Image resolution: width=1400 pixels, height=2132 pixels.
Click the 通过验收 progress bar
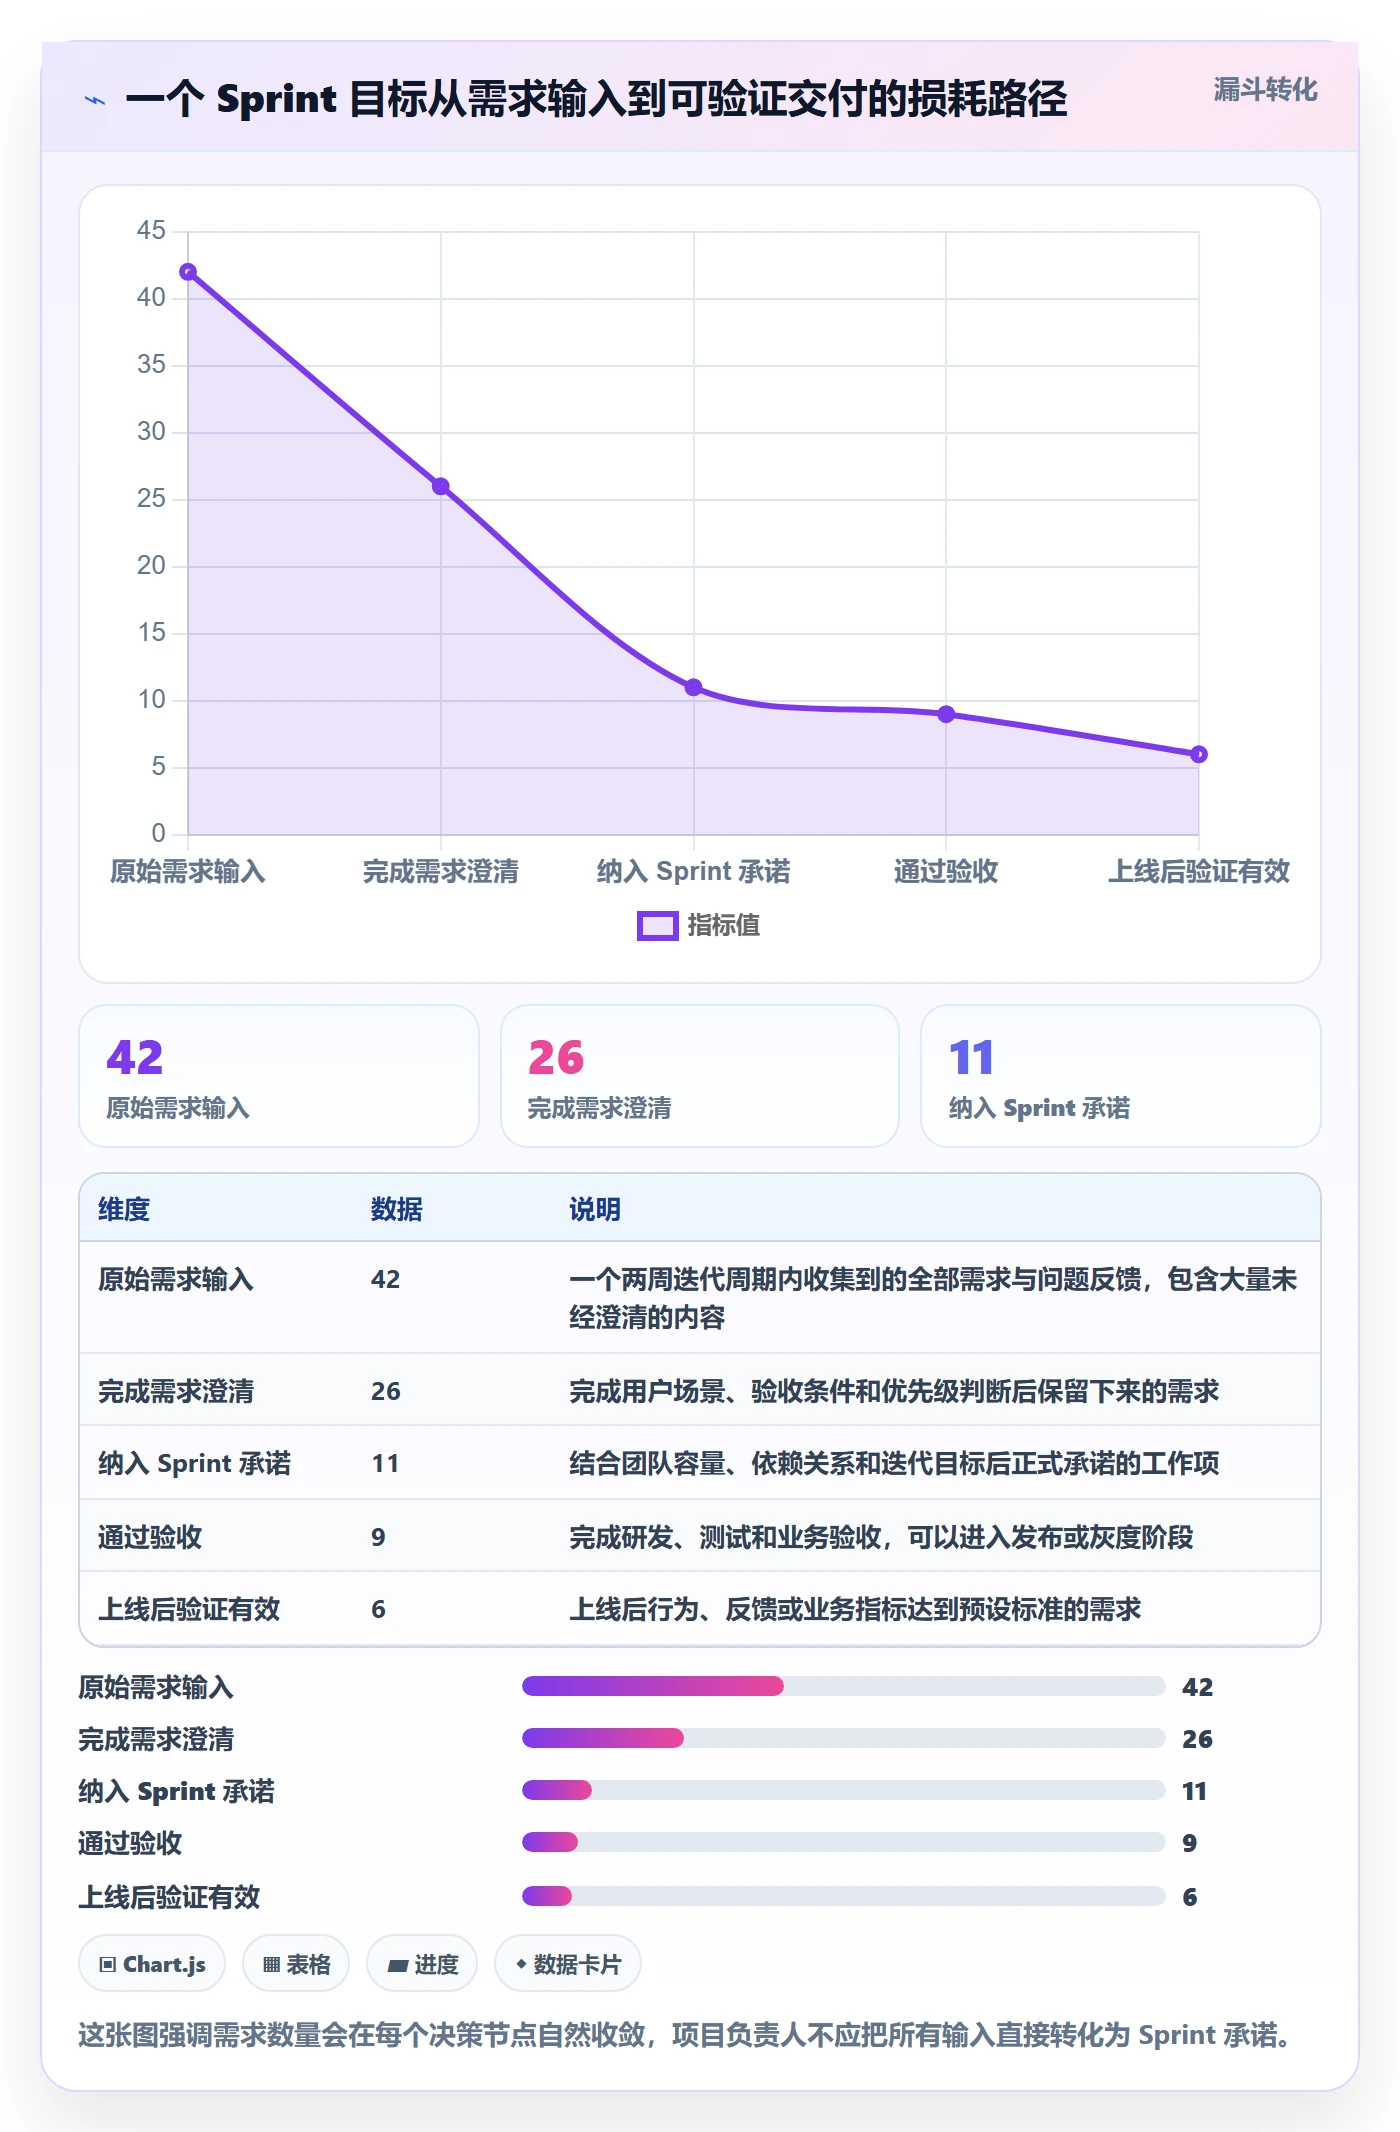pos(843,1842)
